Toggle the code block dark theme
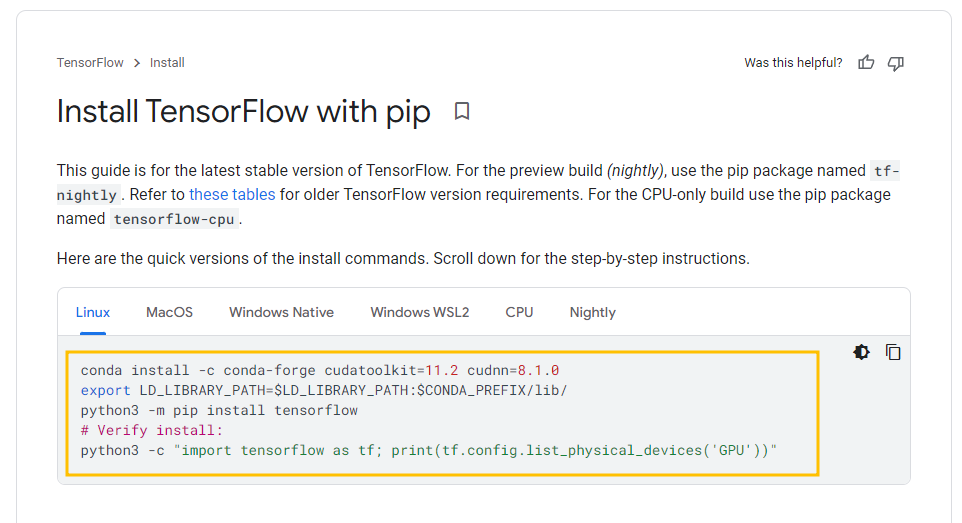962x523 pixels. pos(861,352)
